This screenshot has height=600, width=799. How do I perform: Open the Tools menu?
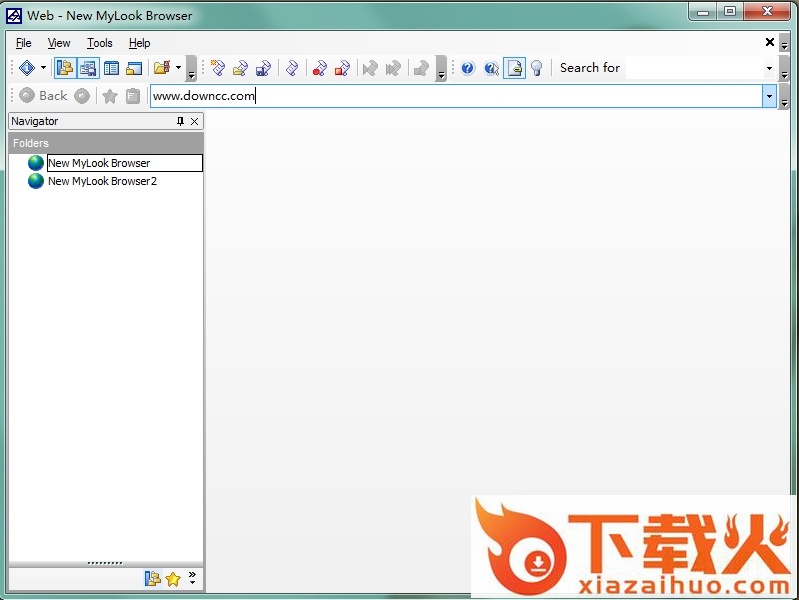pos(100,43)
